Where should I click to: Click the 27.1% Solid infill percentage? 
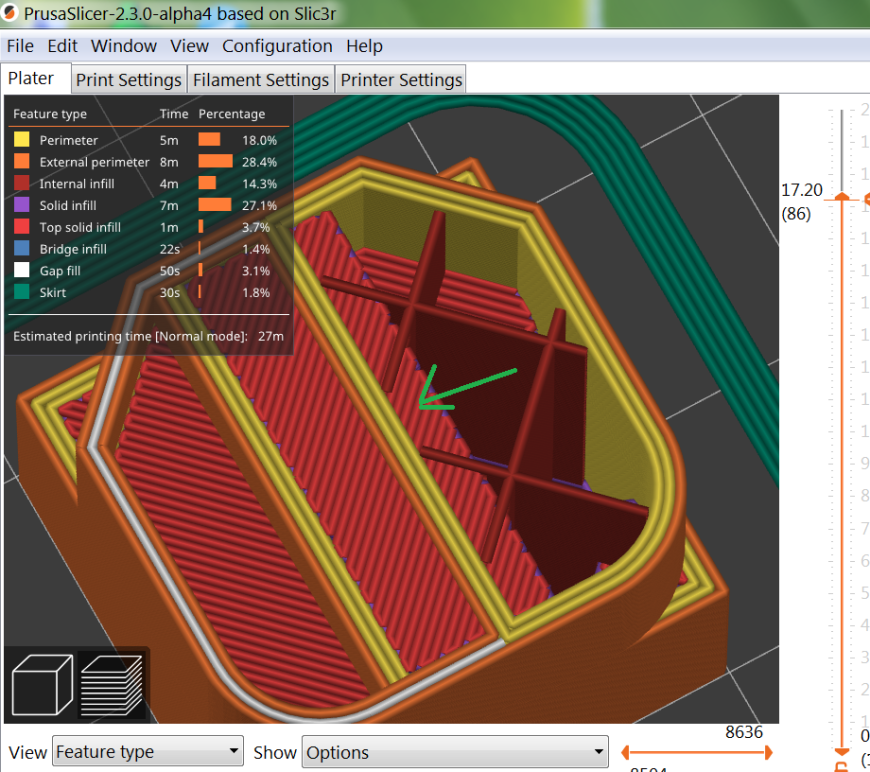click(259, 205)
